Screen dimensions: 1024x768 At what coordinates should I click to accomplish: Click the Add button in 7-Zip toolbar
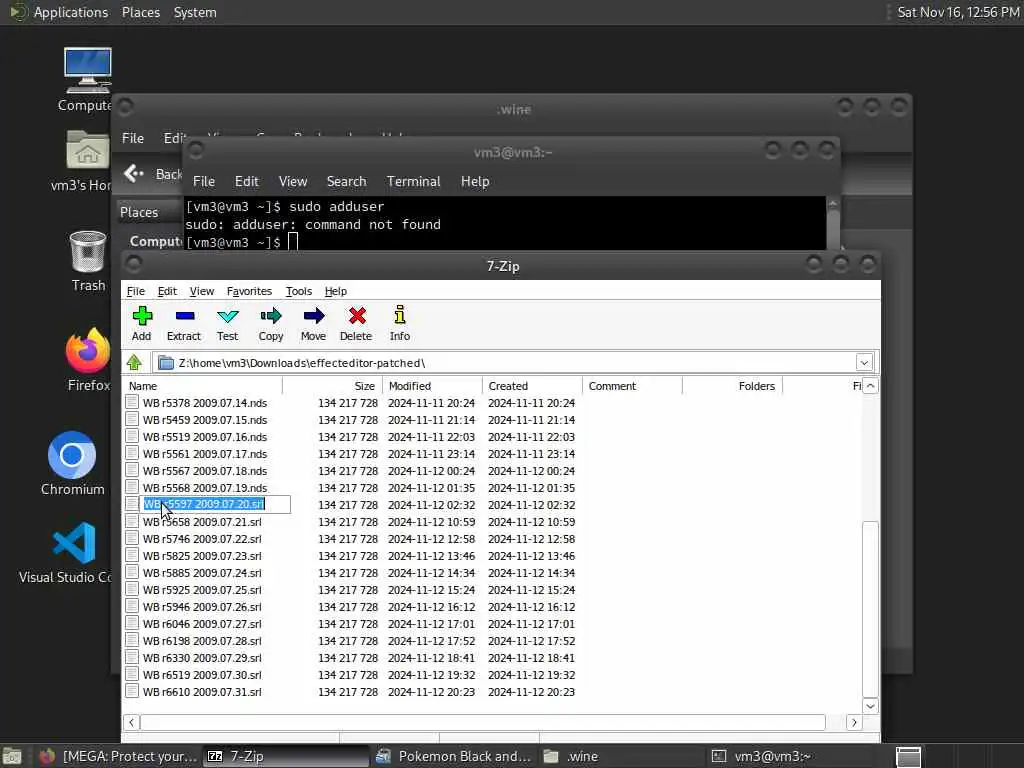click(142, 323)
